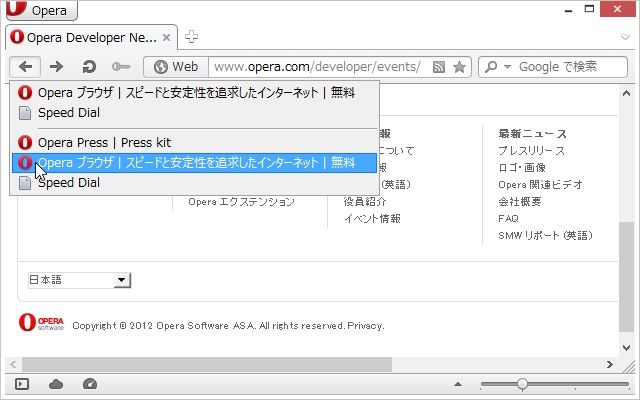Viewport: 640px width, 400px height.
Task: Open the ロゴ・画像 link
Action: coord(522,168)
